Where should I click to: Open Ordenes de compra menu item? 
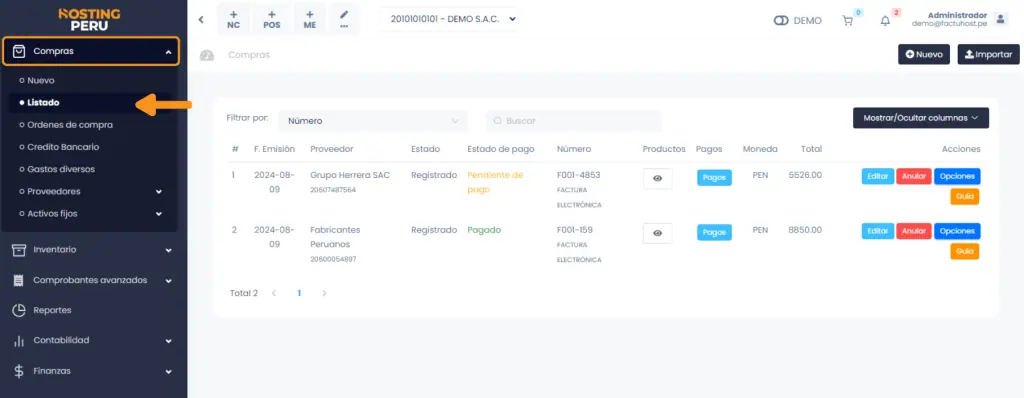point(70,125)
